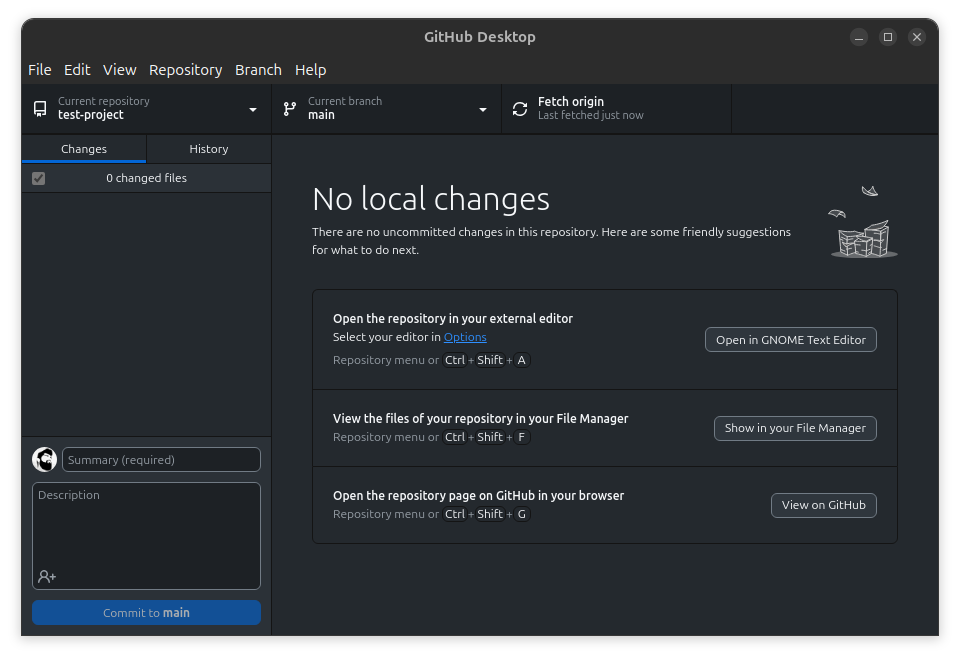Click the add co-authors icon in Description

point(47,576)
